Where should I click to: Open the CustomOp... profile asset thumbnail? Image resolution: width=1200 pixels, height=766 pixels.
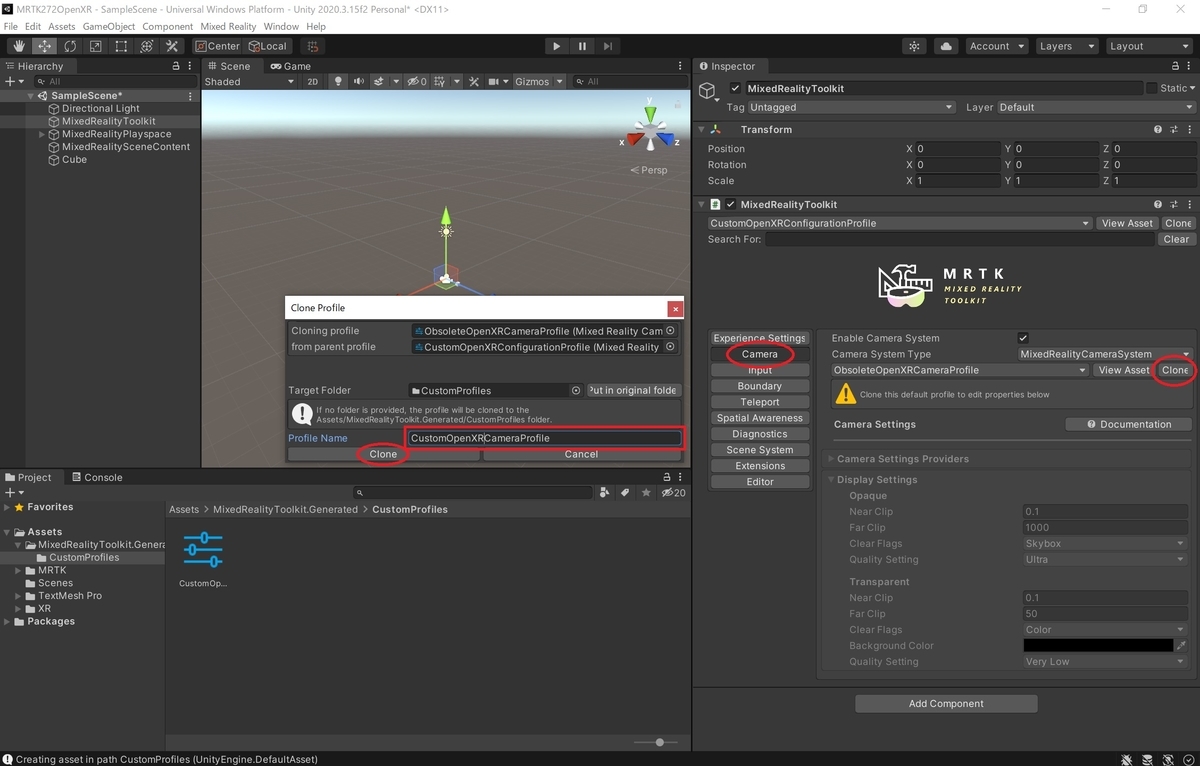pyautogui.click(x=203, y=550)
